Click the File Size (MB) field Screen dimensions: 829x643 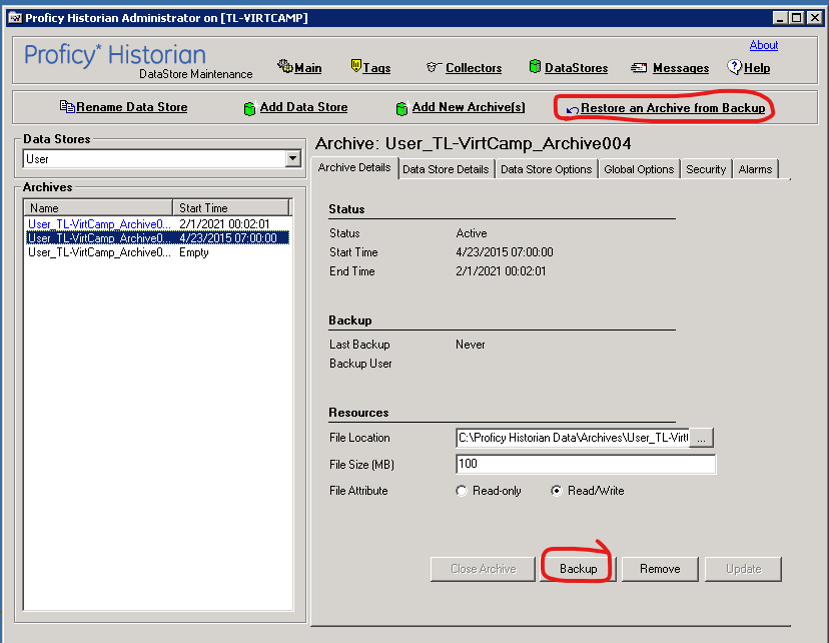586,464
